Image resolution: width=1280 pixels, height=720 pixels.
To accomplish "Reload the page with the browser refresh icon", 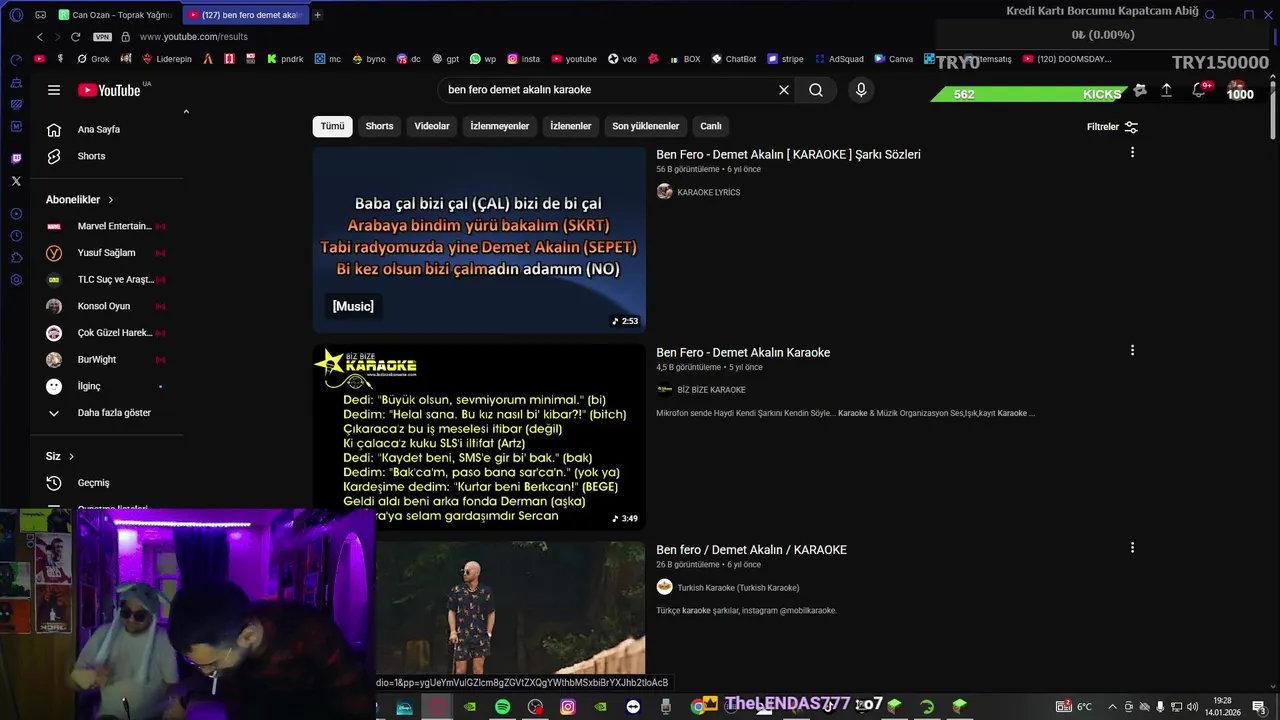I will point(75,37).
